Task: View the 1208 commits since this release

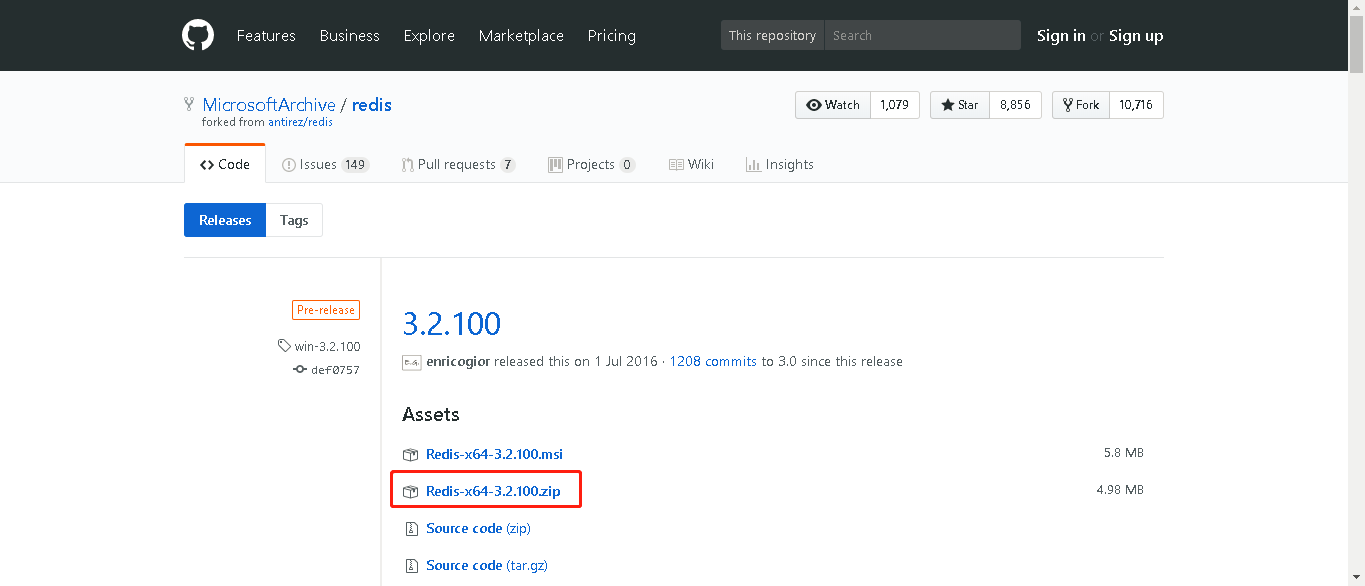Action: coord(713,362)
